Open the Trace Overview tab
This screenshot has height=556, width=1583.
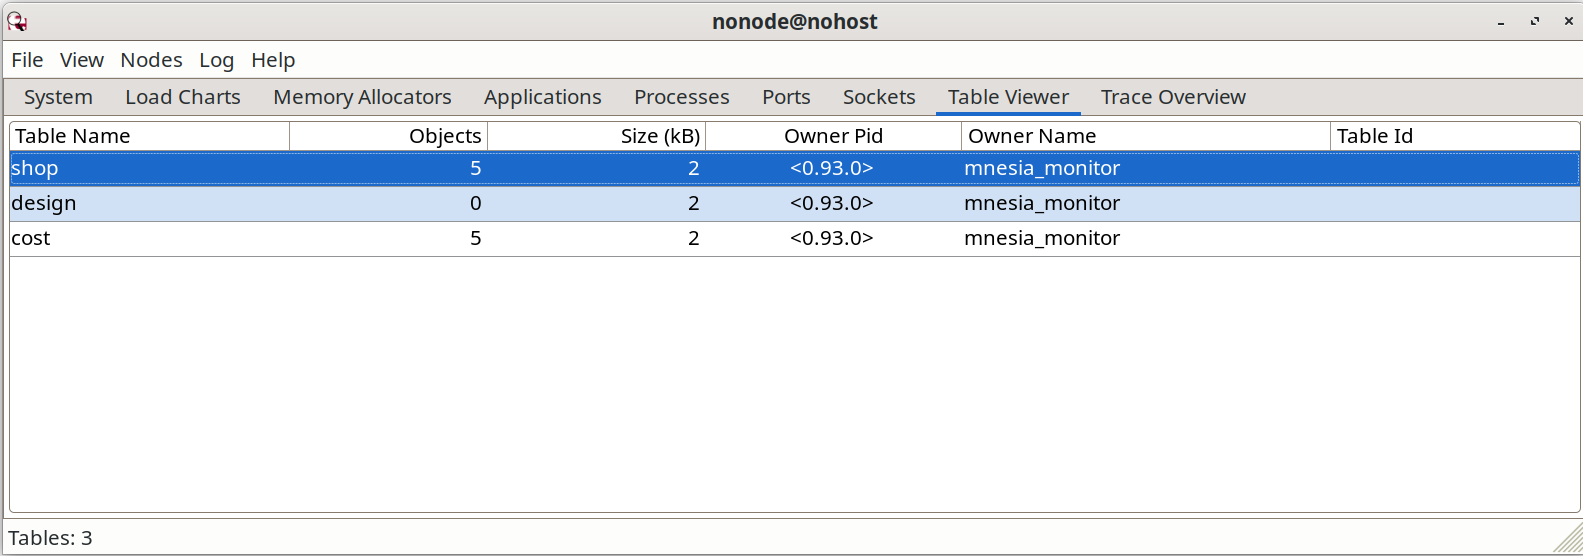pos(1173,97)
